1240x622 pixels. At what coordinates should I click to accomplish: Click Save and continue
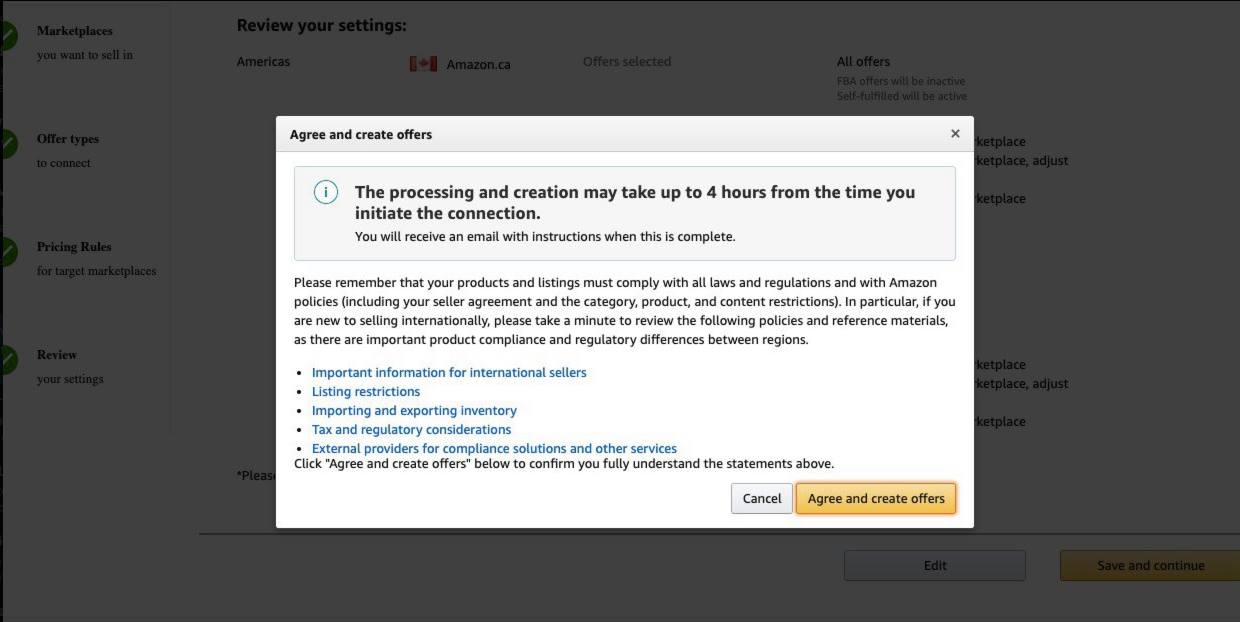[1148, 565]
